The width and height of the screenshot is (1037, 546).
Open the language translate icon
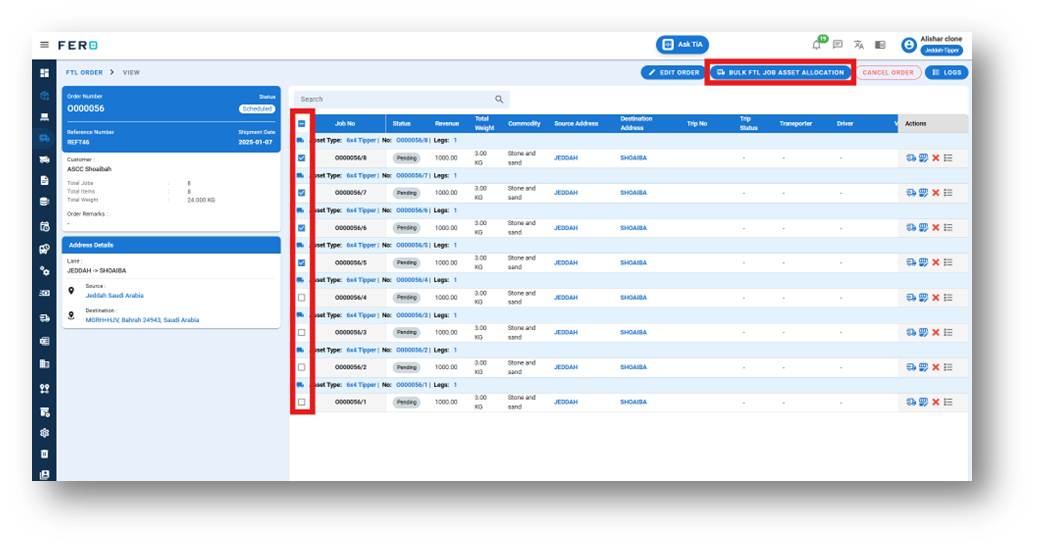click(858, 45)
